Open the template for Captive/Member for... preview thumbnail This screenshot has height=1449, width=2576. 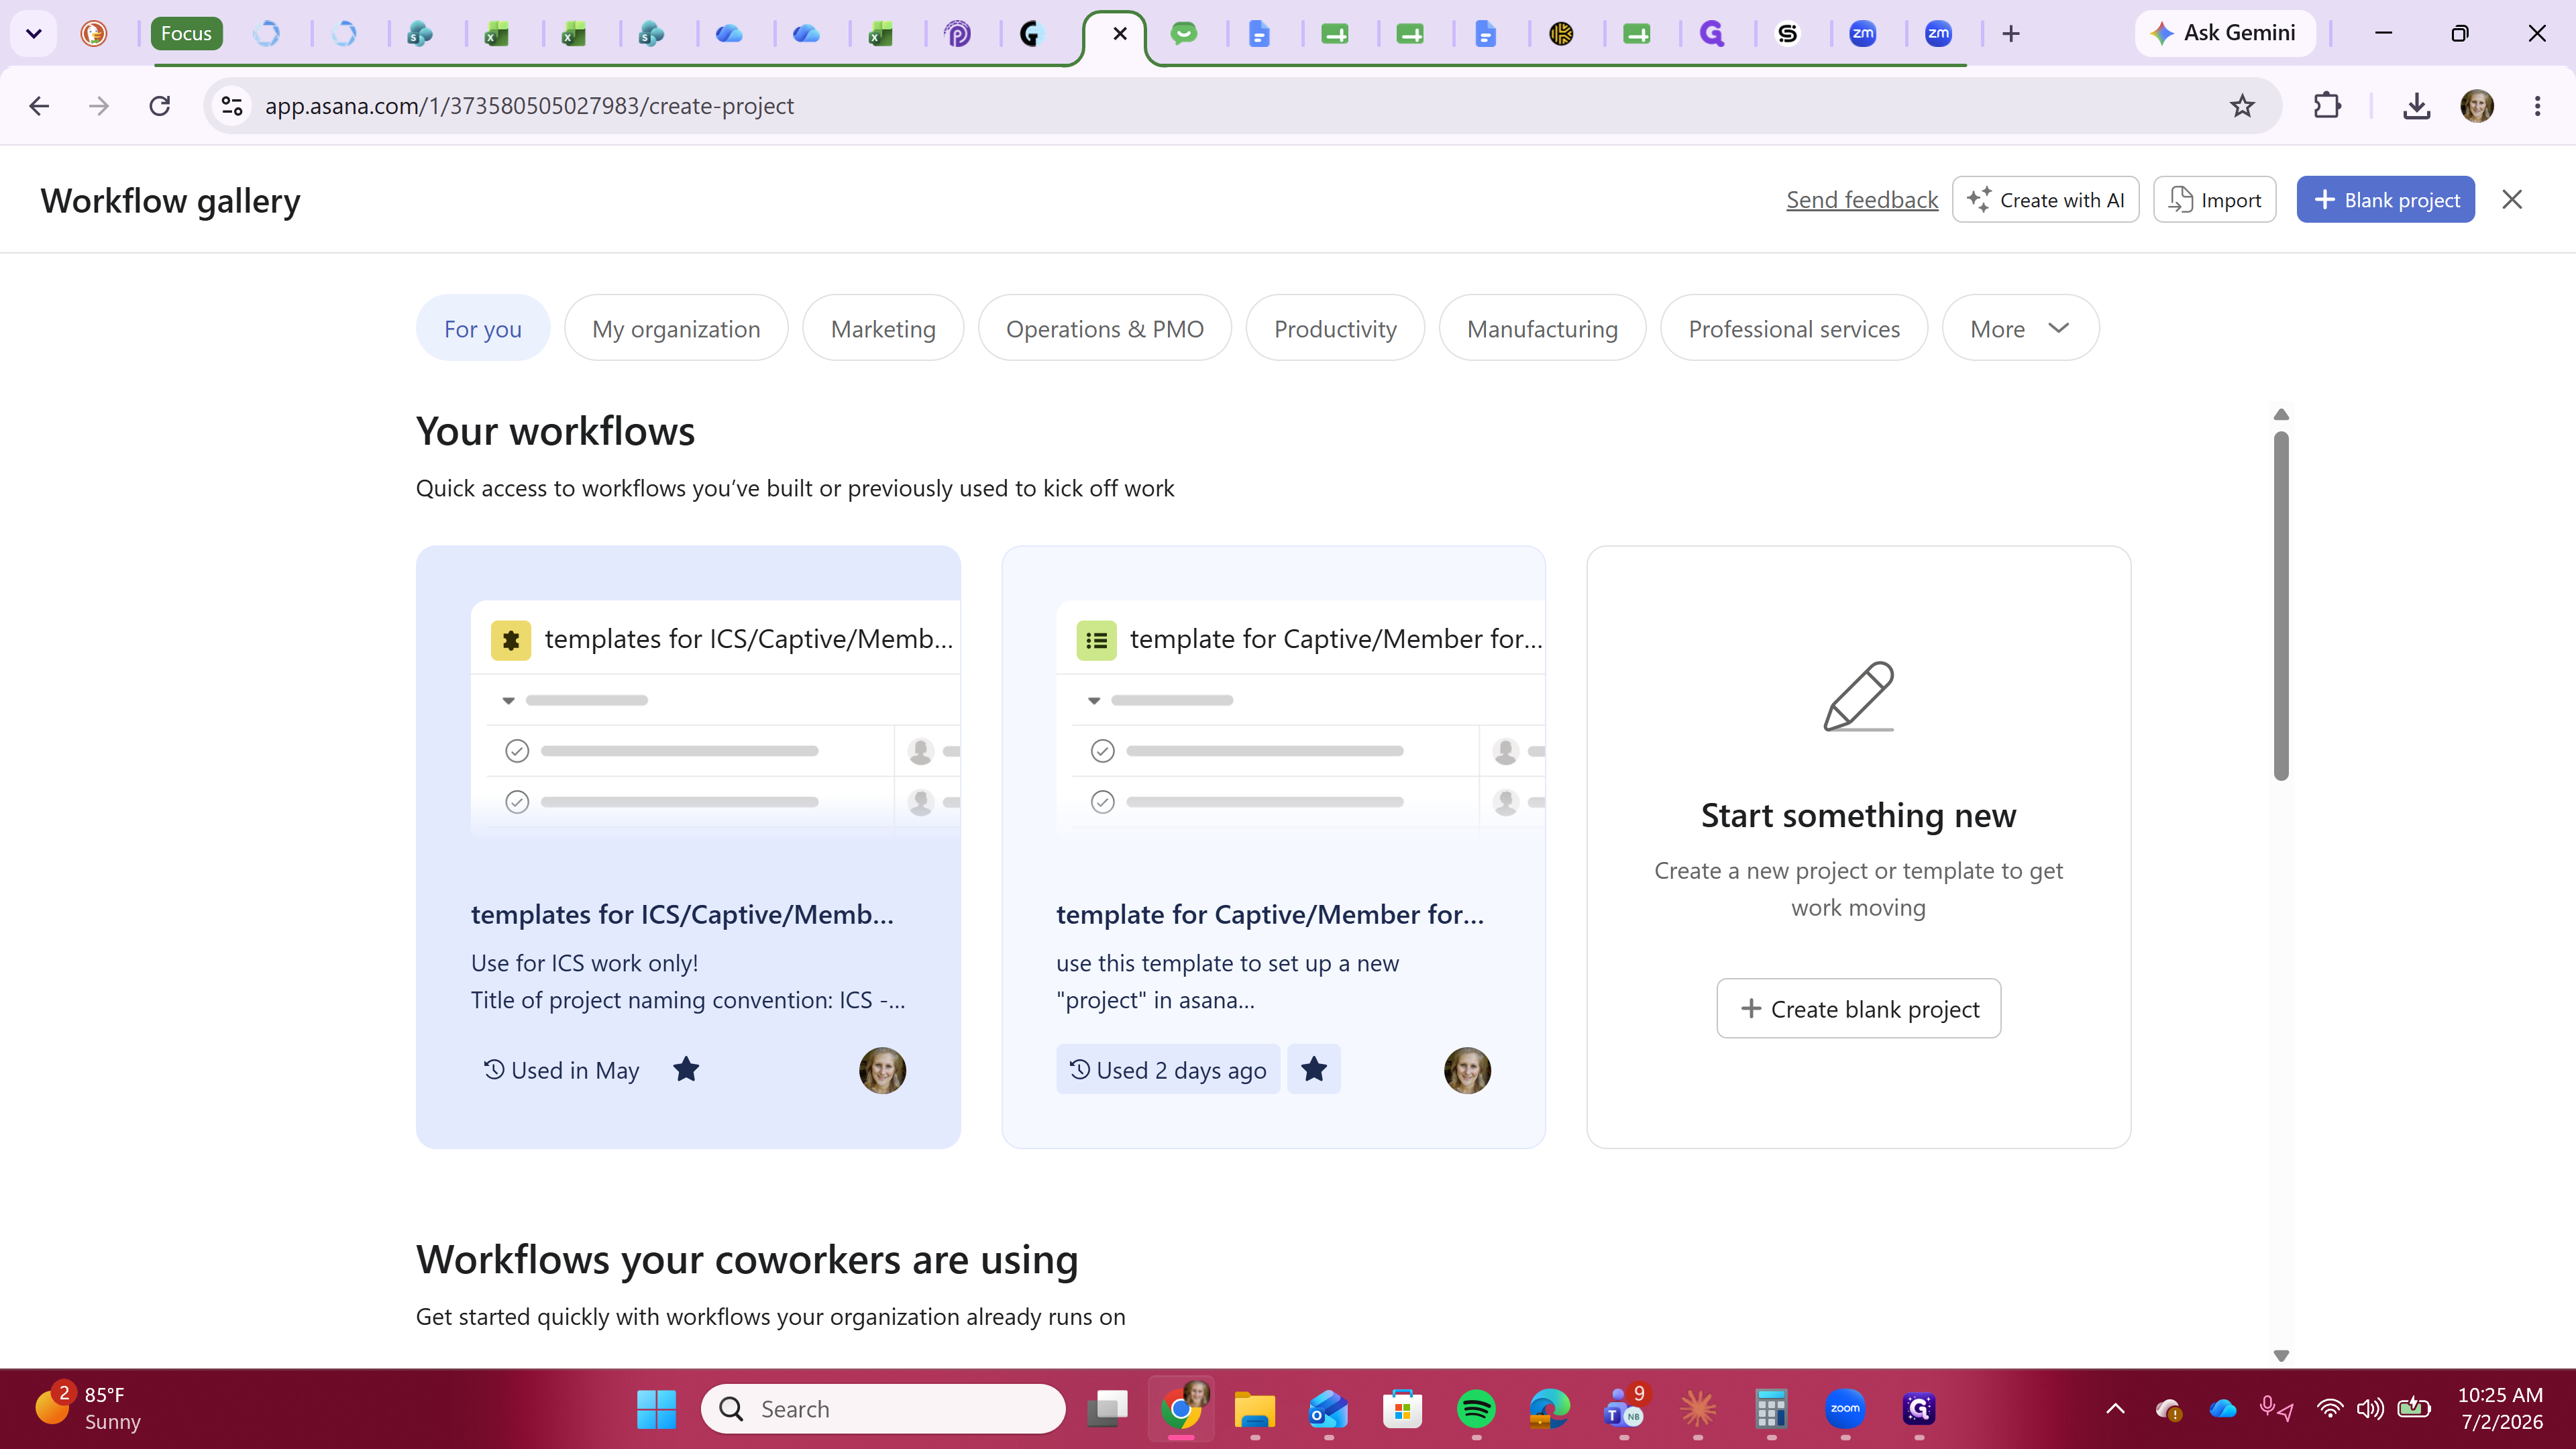(x=1300, y=718)
